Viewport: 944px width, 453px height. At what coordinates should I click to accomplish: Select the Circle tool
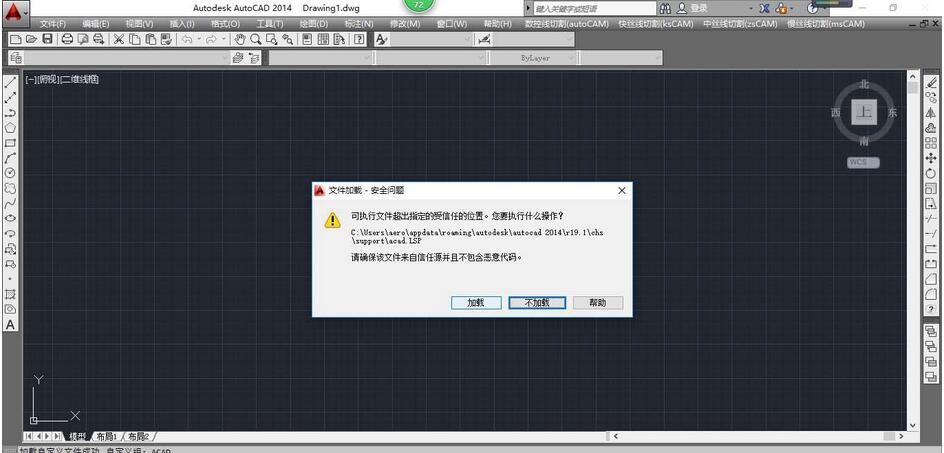point(10,173)
